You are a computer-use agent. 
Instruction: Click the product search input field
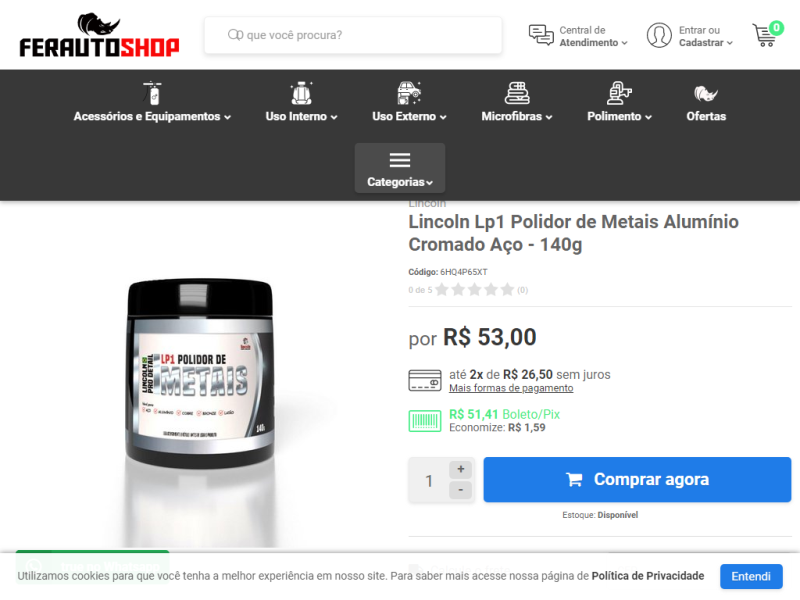coord(353,35)
